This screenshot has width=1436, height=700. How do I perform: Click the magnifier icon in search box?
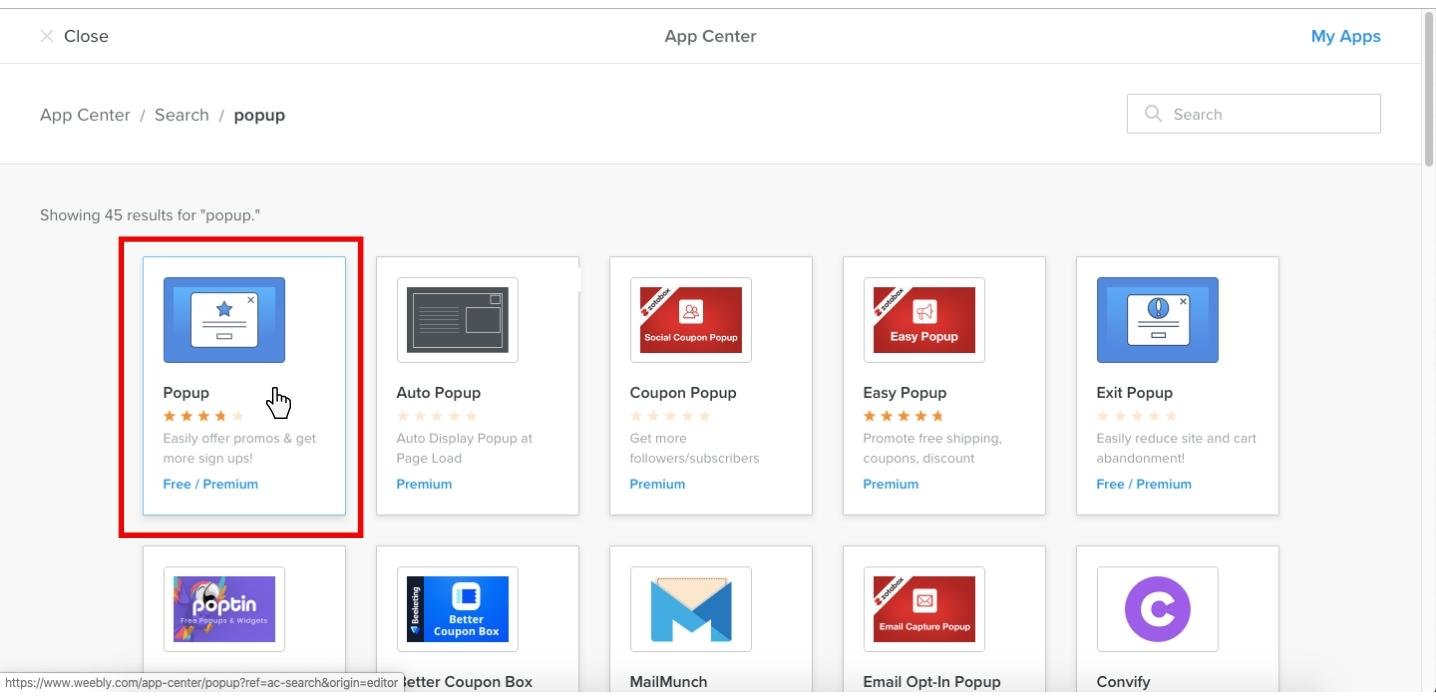tap(1153, 114)
